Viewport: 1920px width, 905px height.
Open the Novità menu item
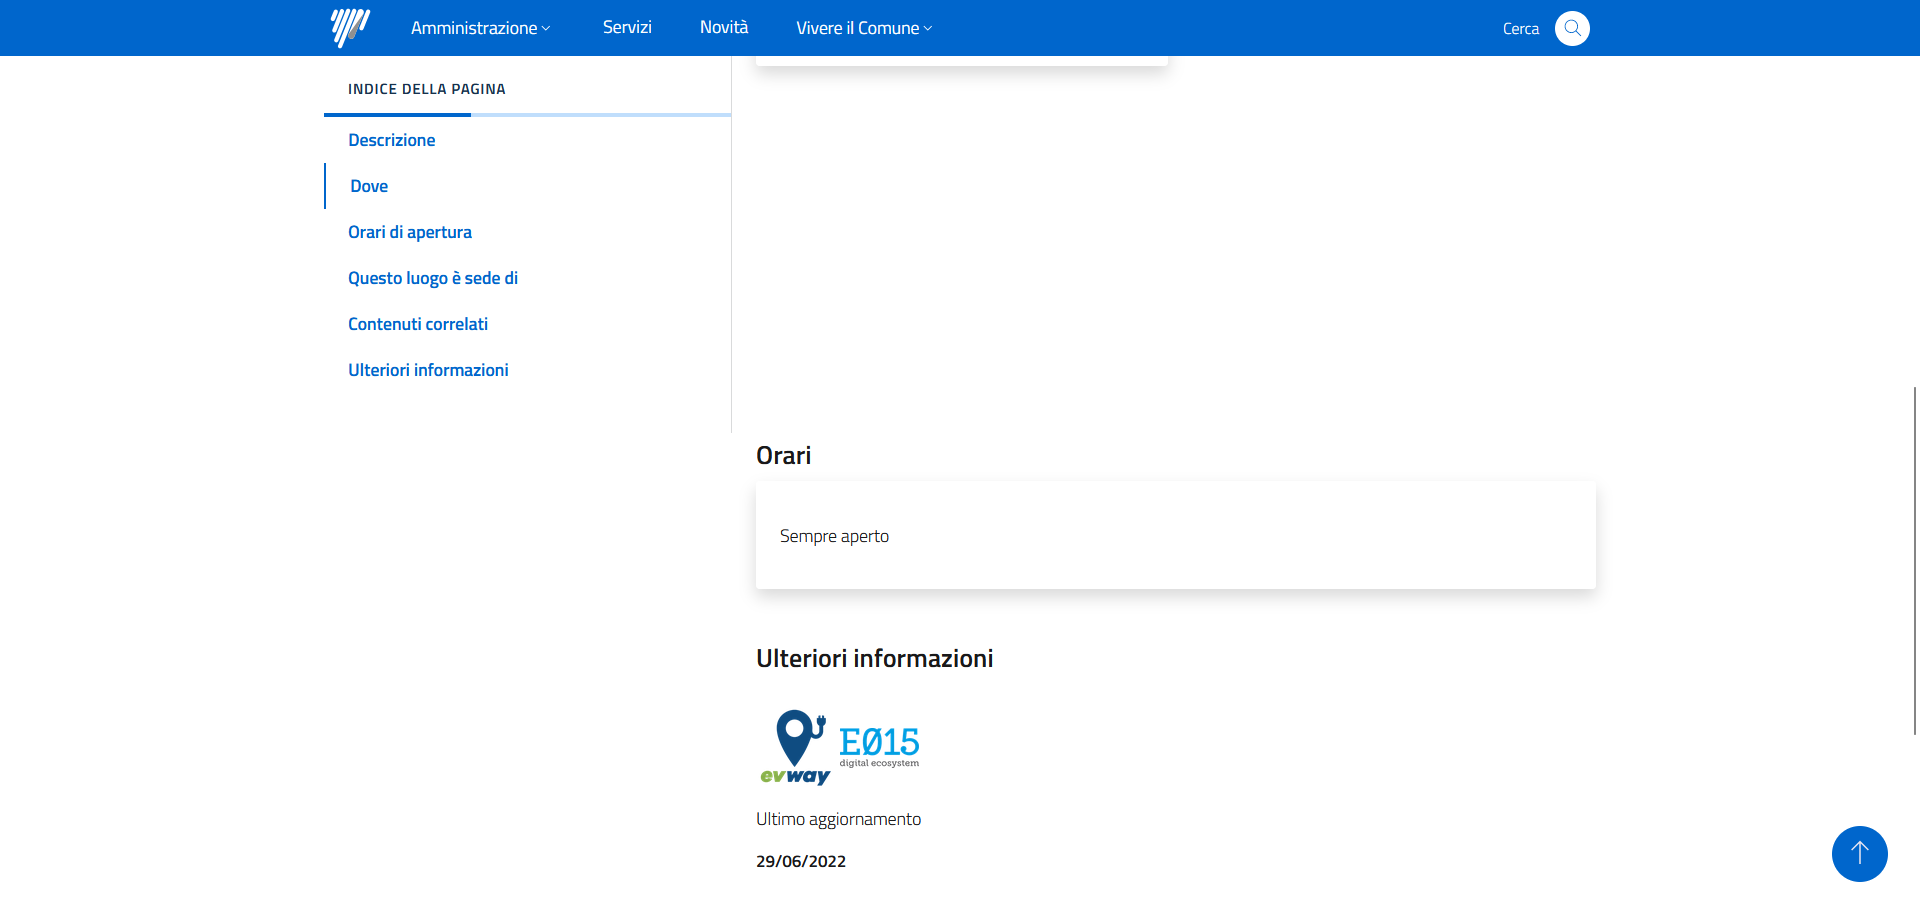pyautogui.click(x=724, y=28)
